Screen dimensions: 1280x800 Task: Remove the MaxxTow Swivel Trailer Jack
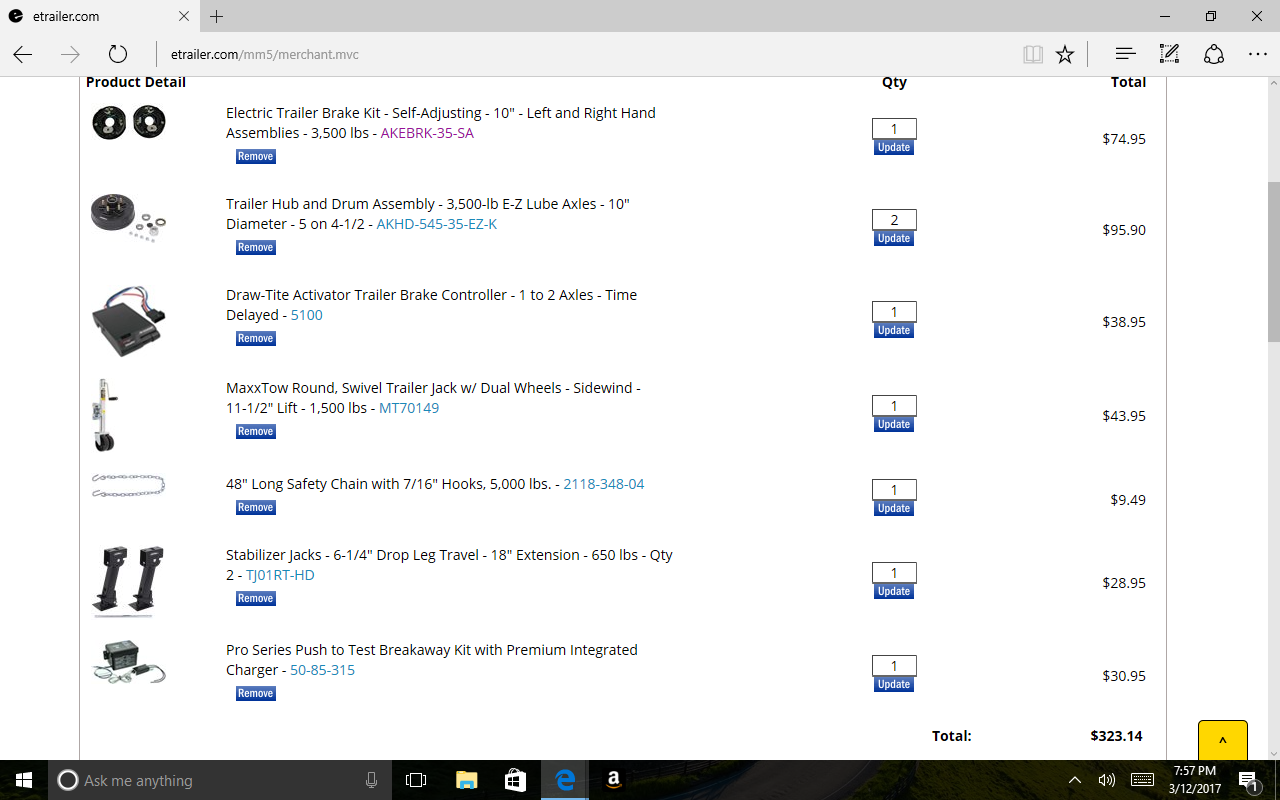point(255,431)
